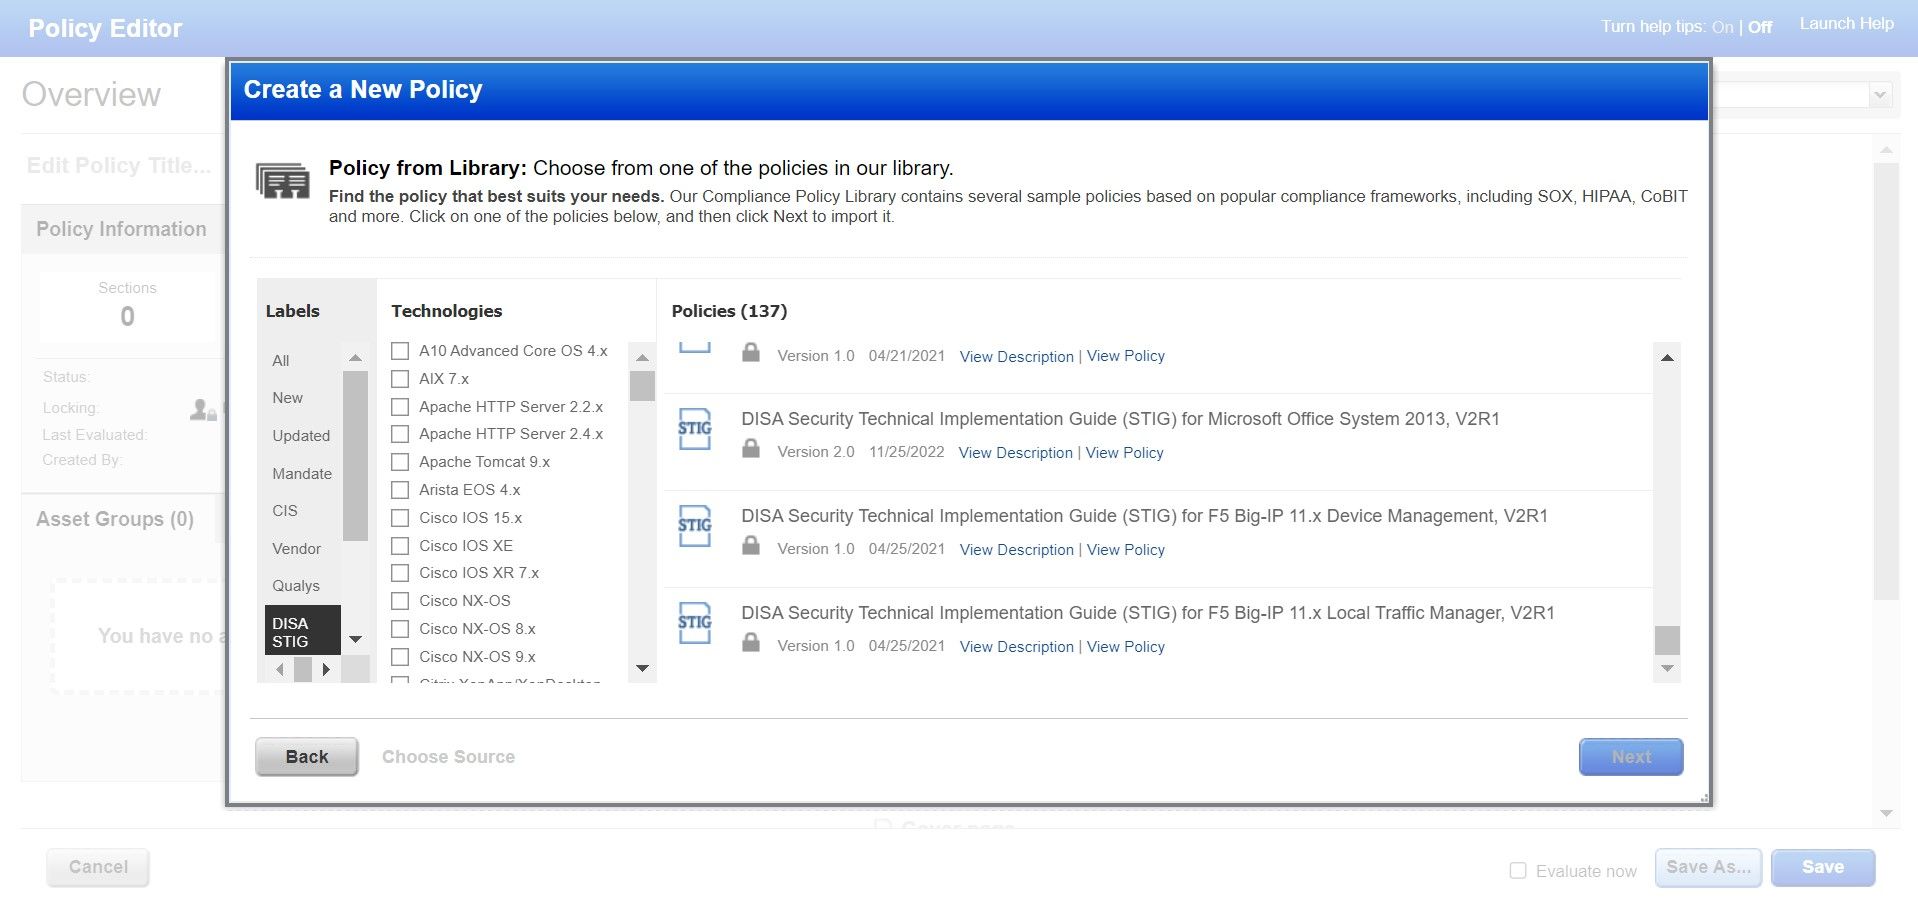1918x899 pixels.
Task: Select the Mandate label filter
Action: click(x=302, y=474)
